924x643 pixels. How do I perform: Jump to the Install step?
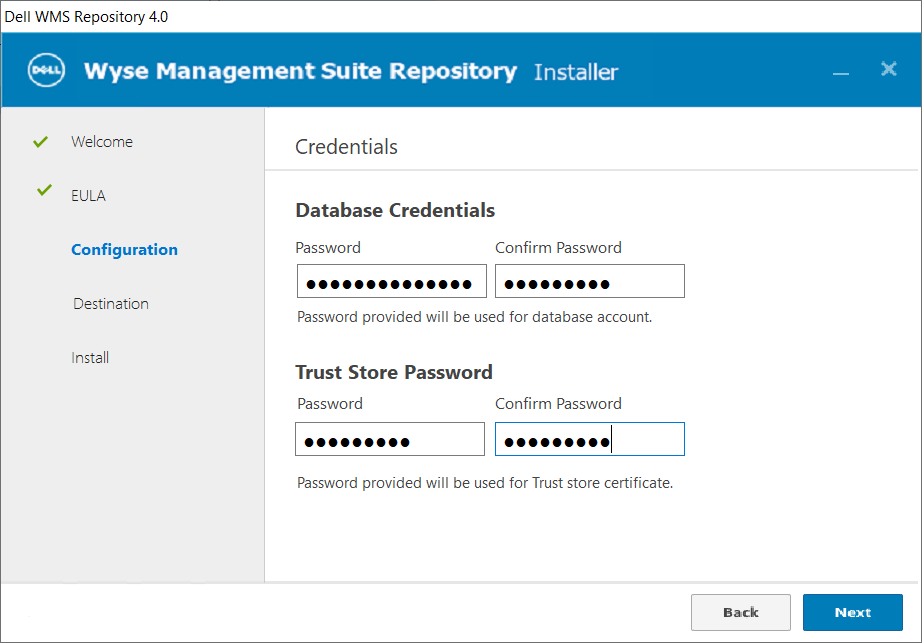tap(90, 358)
